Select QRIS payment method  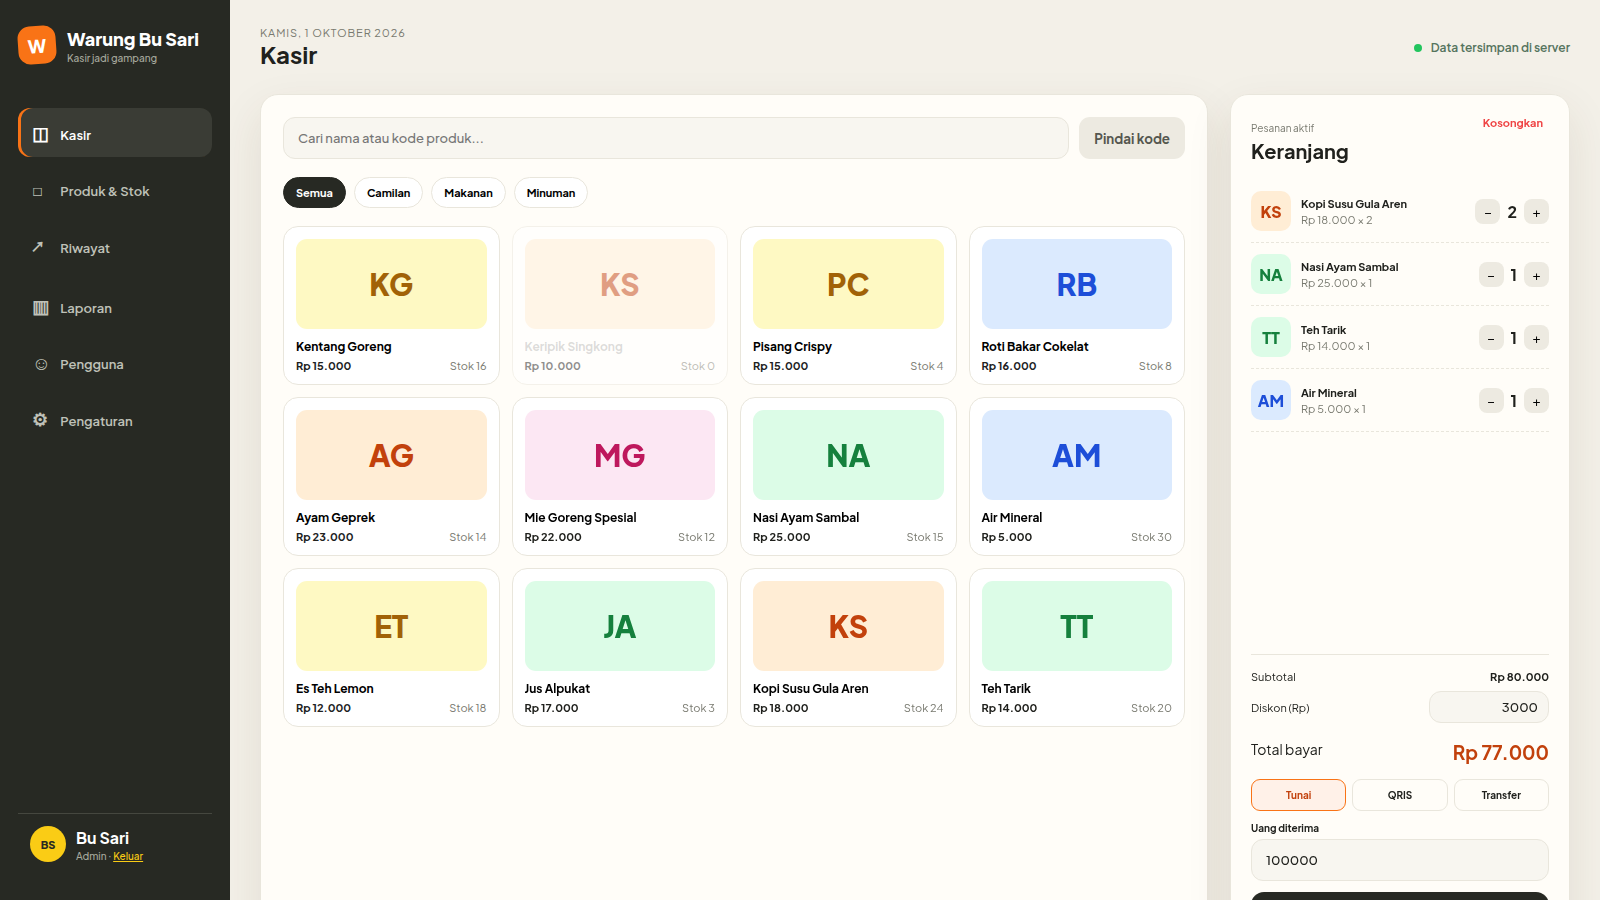(x=1400, y=795)
